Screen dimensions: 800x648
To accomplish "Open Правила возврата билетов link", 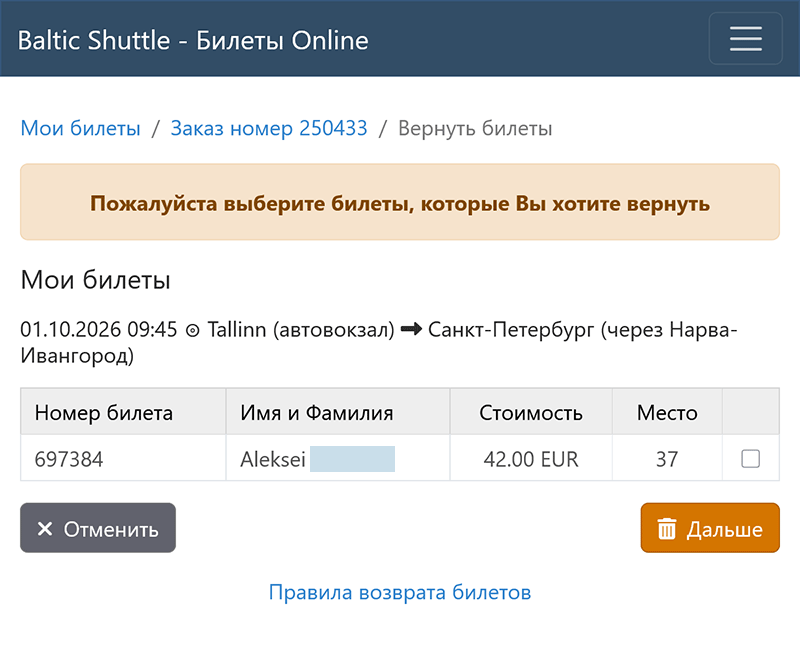I will (400, 592).
